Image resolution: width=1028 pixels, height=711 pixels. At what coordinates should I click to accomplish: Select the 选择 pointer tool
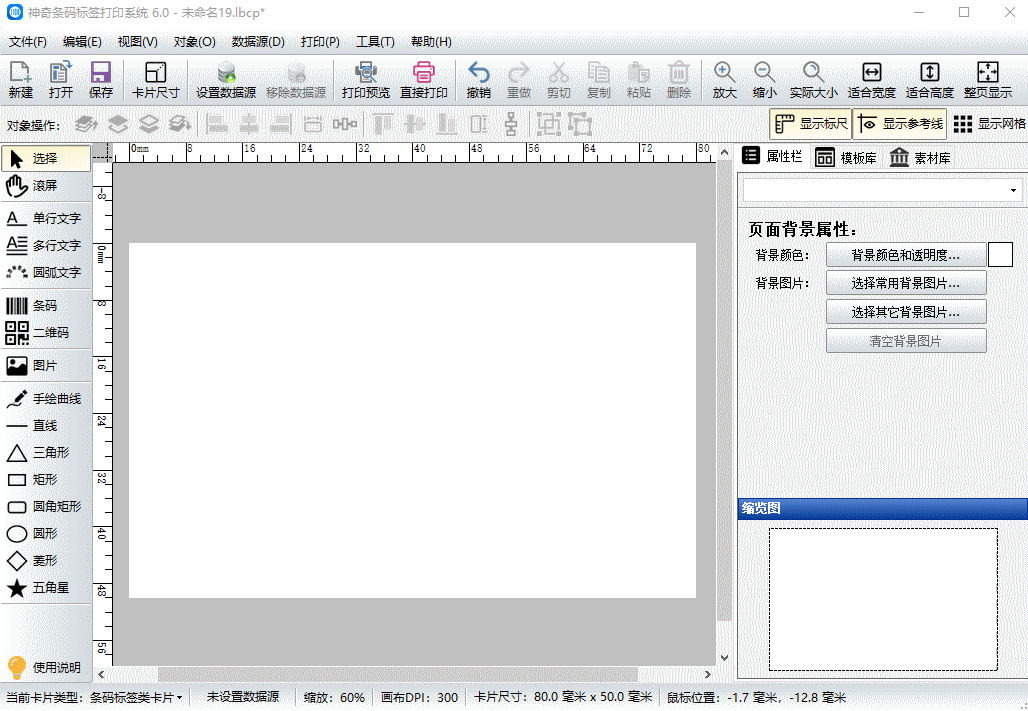coord(46,159)
